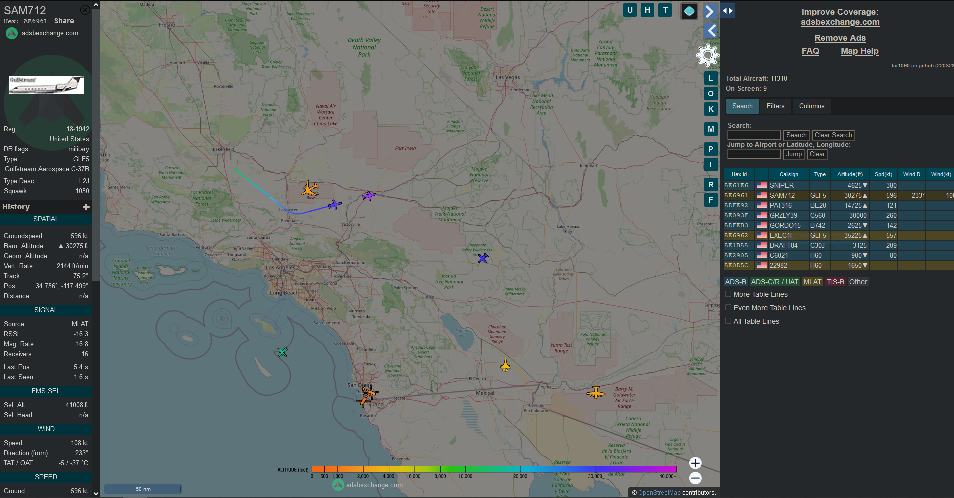Open the FAQ link
Image resolution: width=954 pixels, height=498 pixels.
pyautogui.click(x=810, y=51)
